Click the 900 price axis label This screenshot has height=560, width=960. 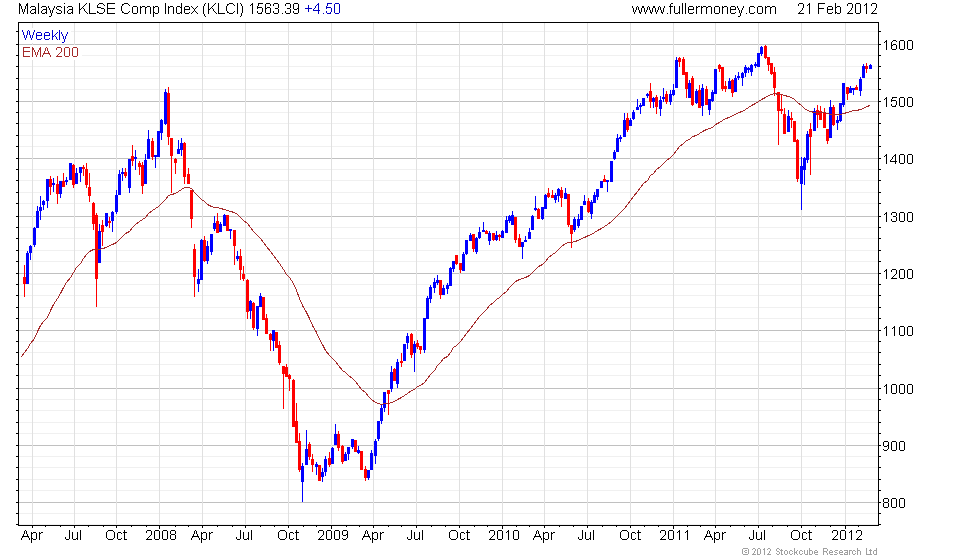pyautogui.click(x=894, y=446)
